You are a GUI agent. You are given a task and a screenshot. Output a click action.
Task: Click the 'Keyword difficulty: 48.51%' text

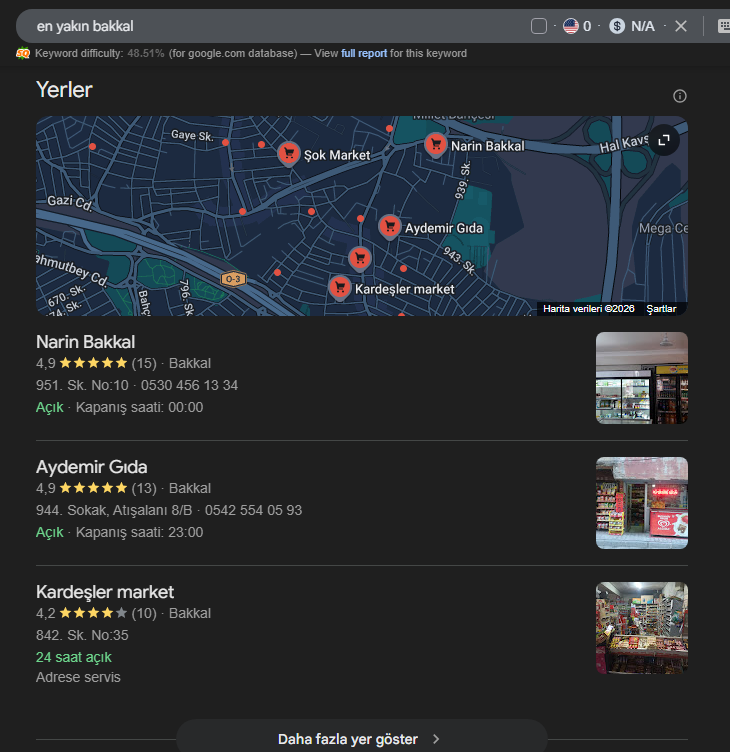click(99, 53)
